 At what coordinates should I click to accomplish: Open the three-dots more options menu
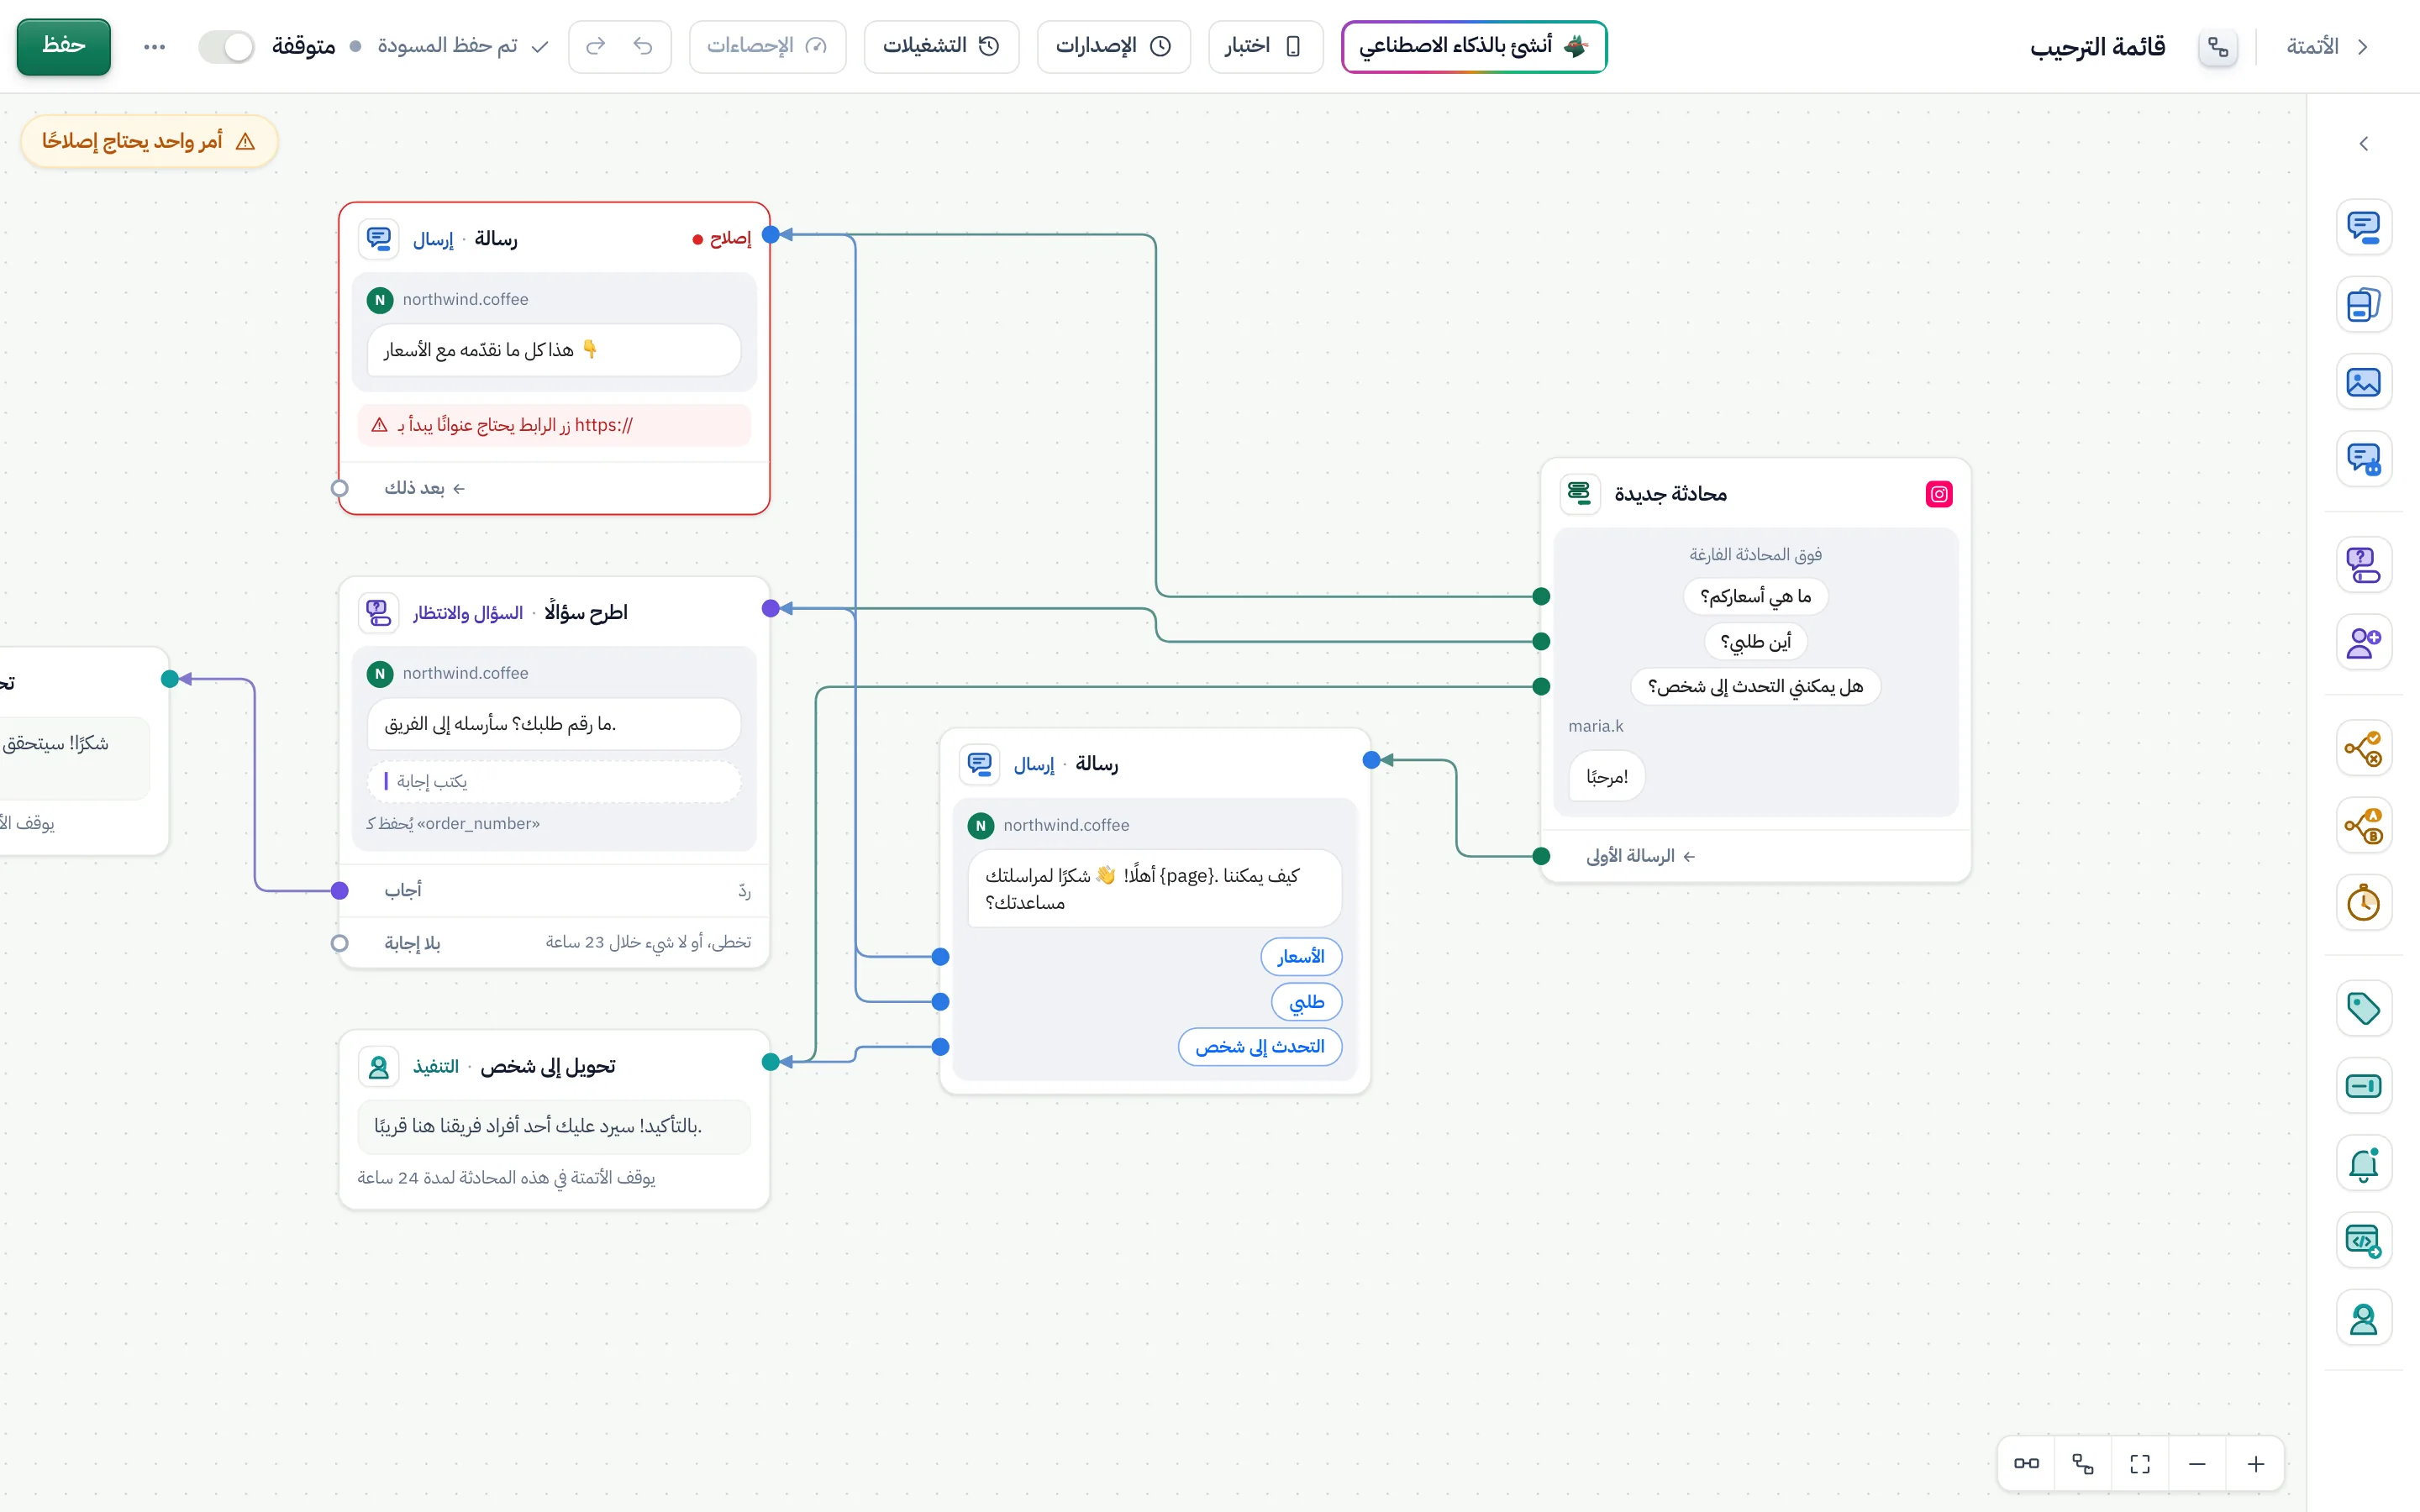154,46
